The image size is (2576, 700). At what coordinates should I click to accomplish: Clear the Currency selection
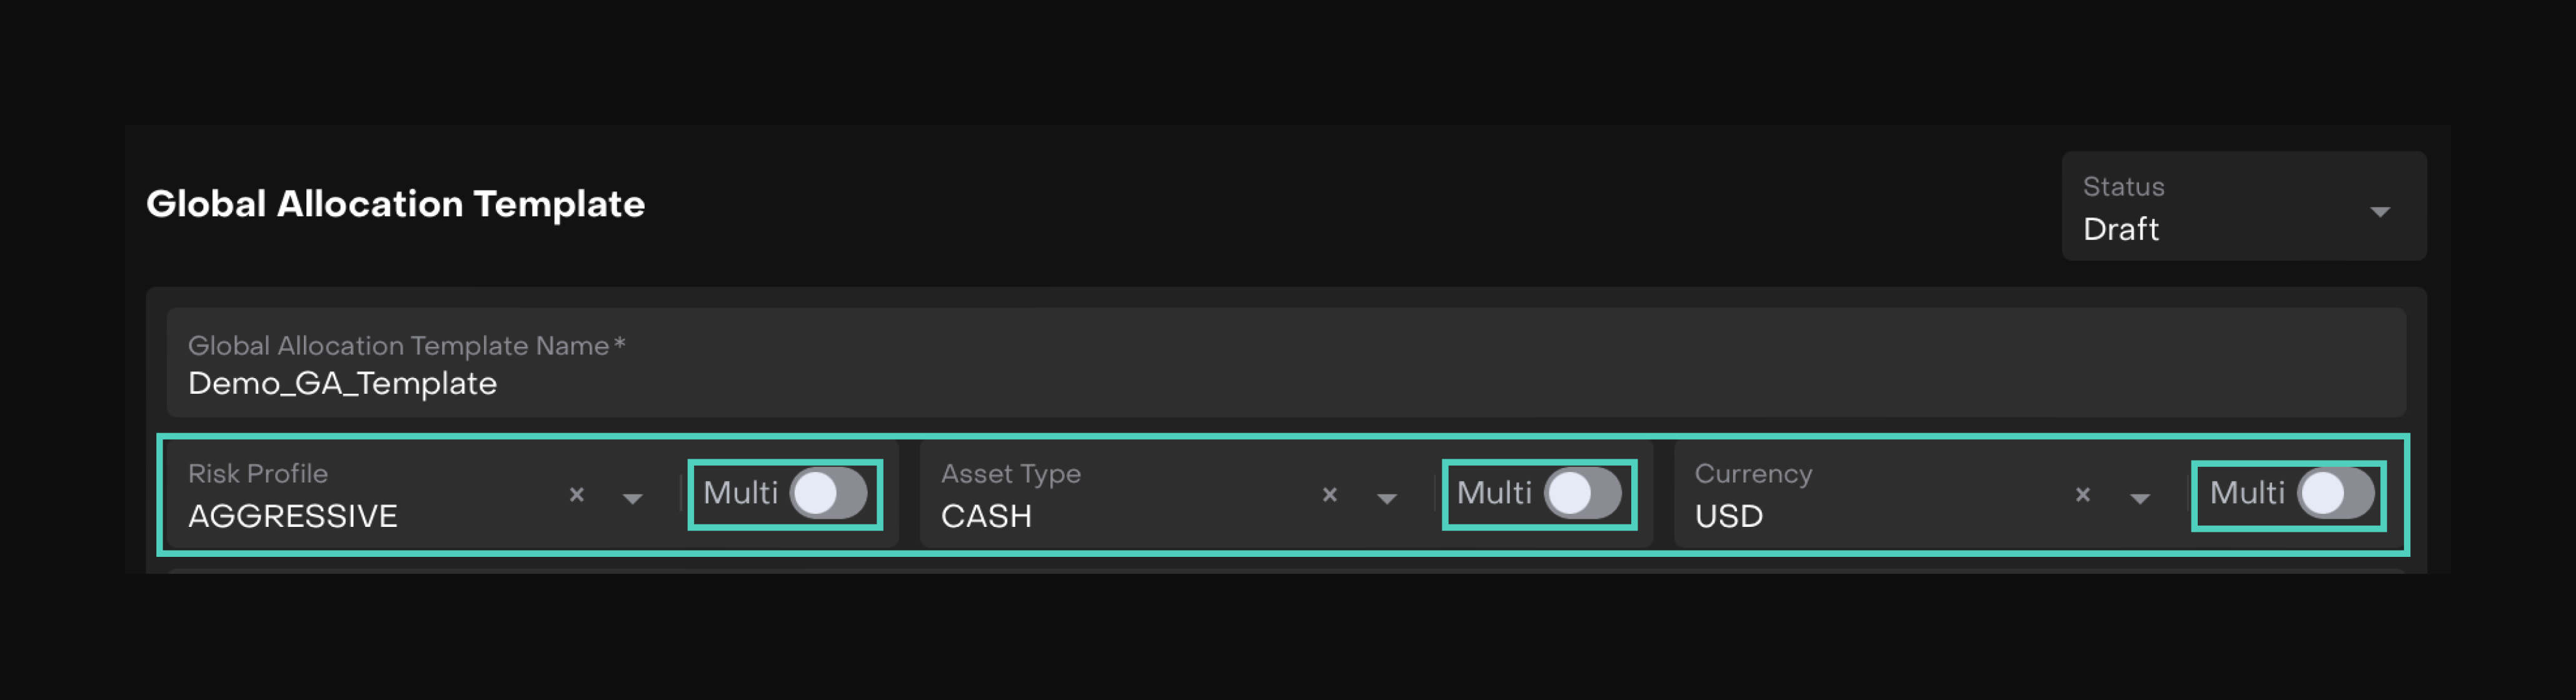pos(2082,495)
